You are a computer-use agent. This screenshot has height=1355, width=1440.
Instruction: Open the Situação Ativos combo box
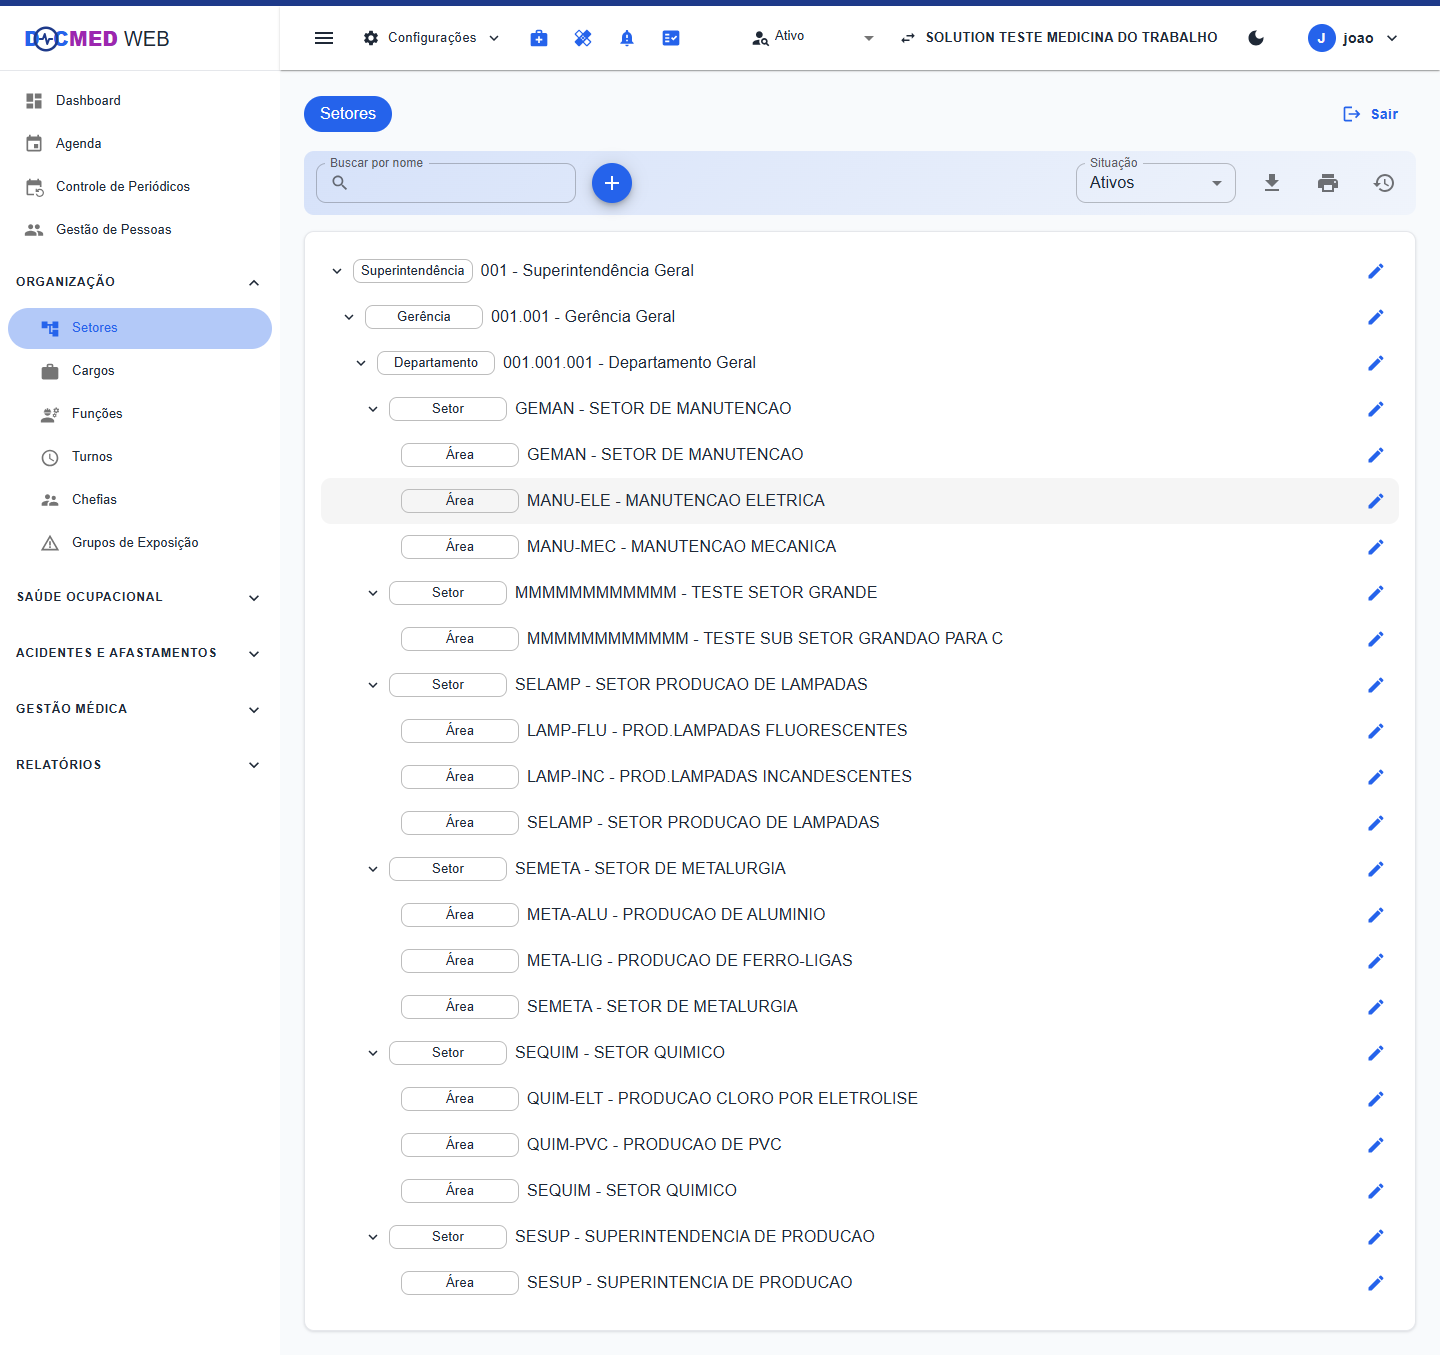1156,183
